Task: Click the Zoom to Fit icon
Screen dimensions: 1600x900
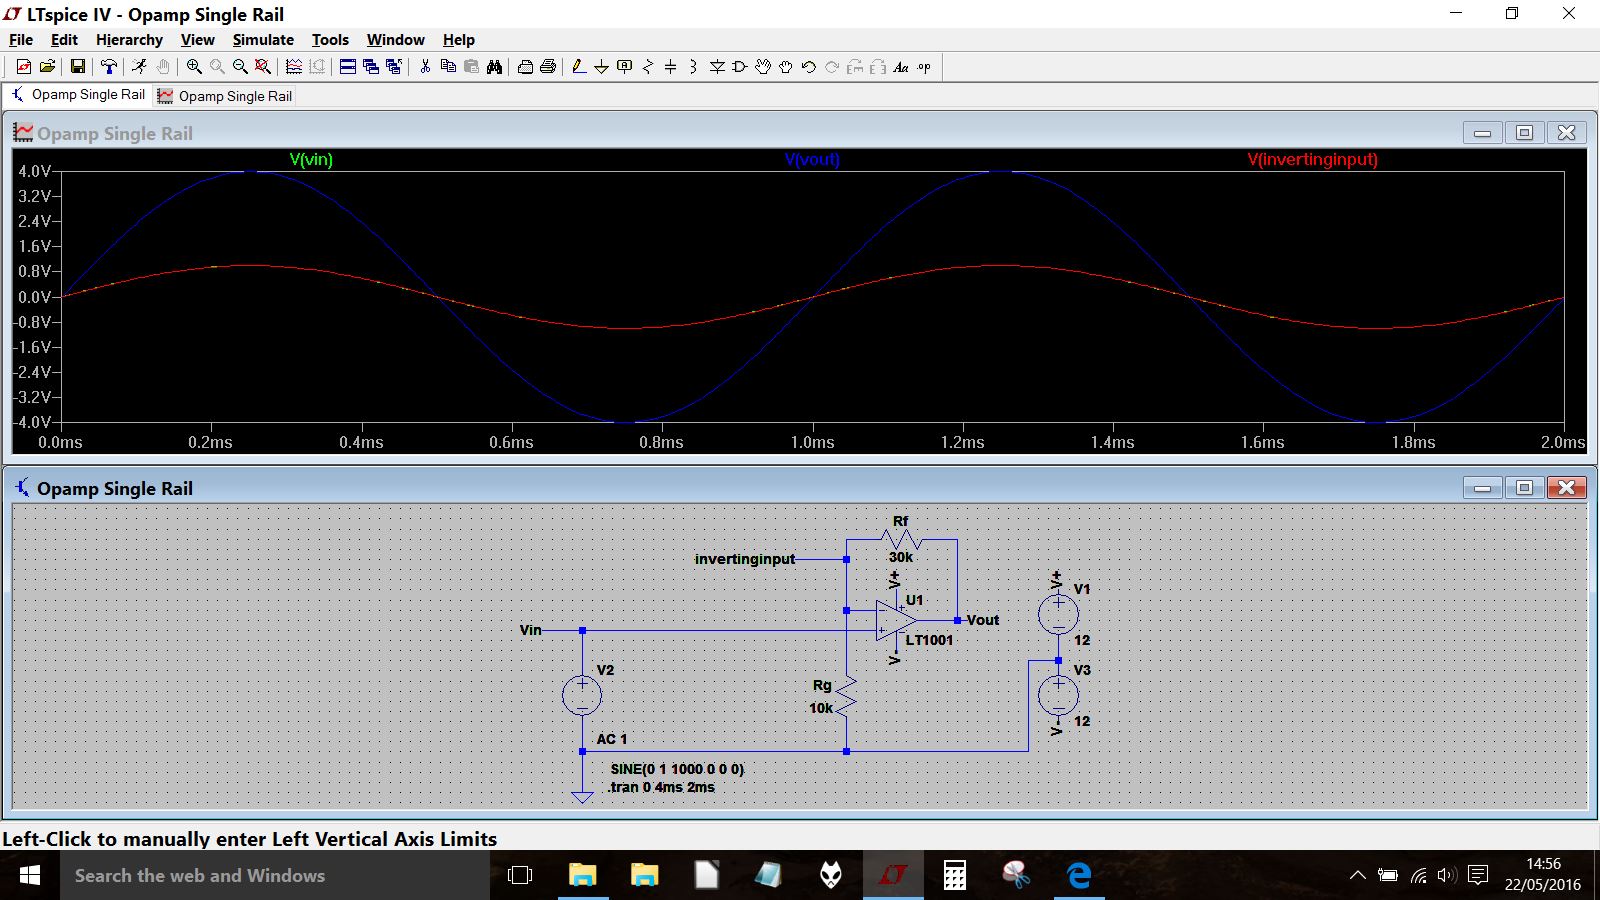Action: pos(263,67)
